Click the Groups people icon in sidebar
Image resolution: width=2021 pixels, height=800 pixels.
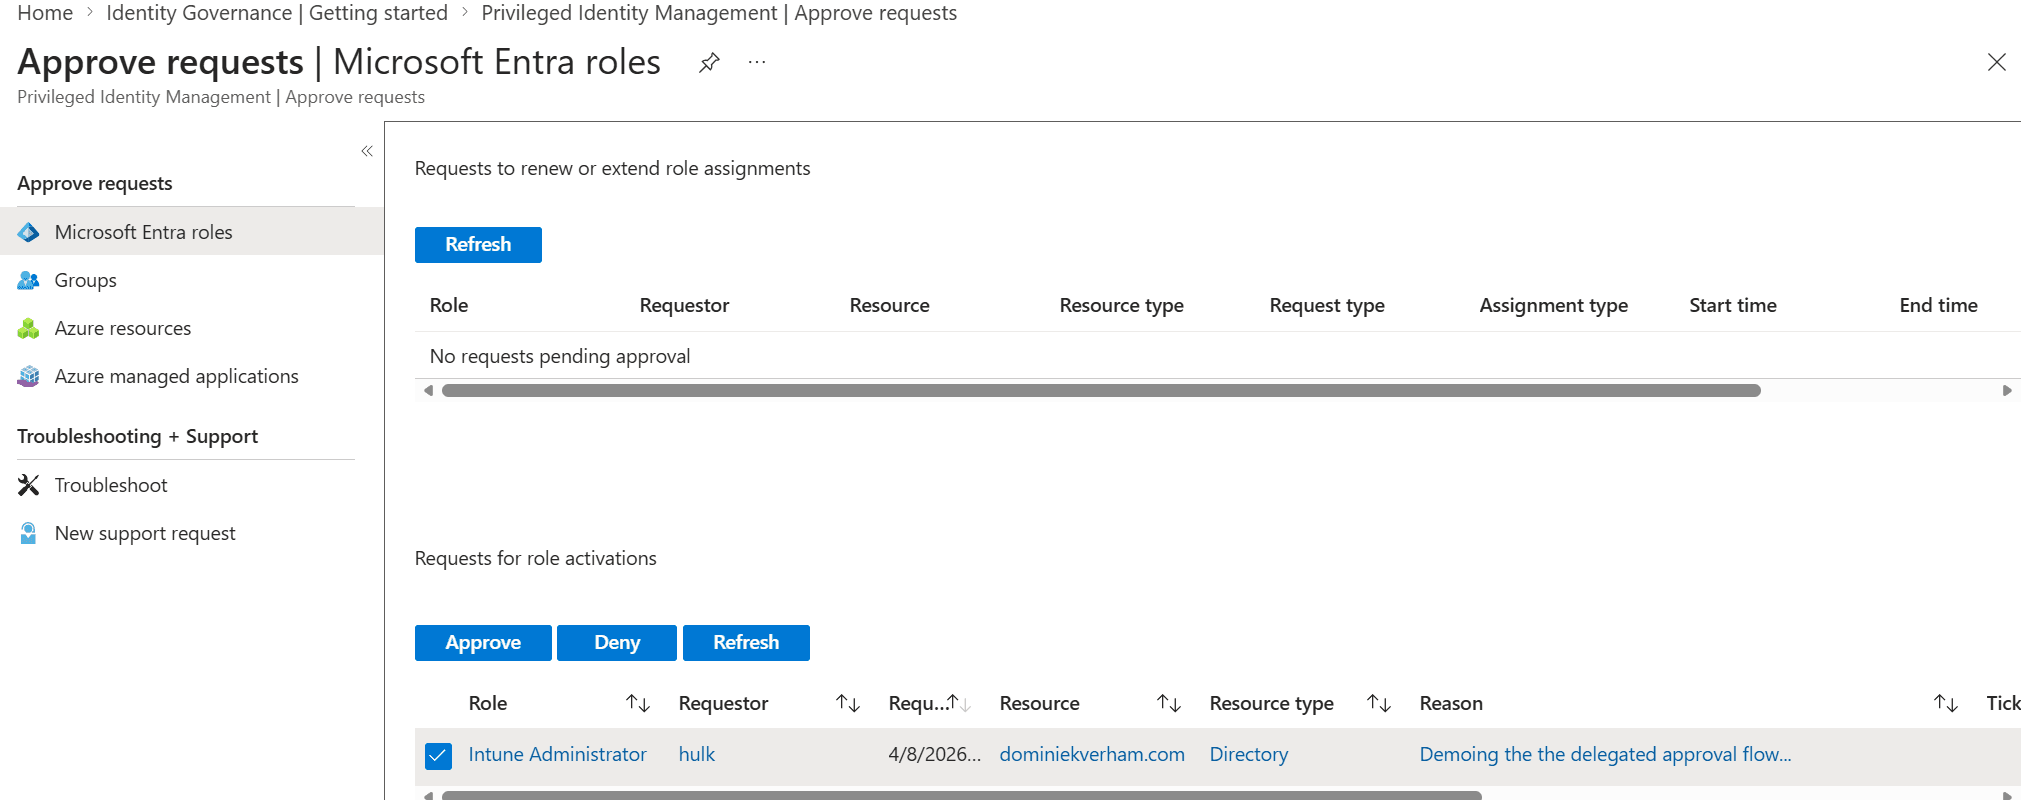click(x=29, y=280)
